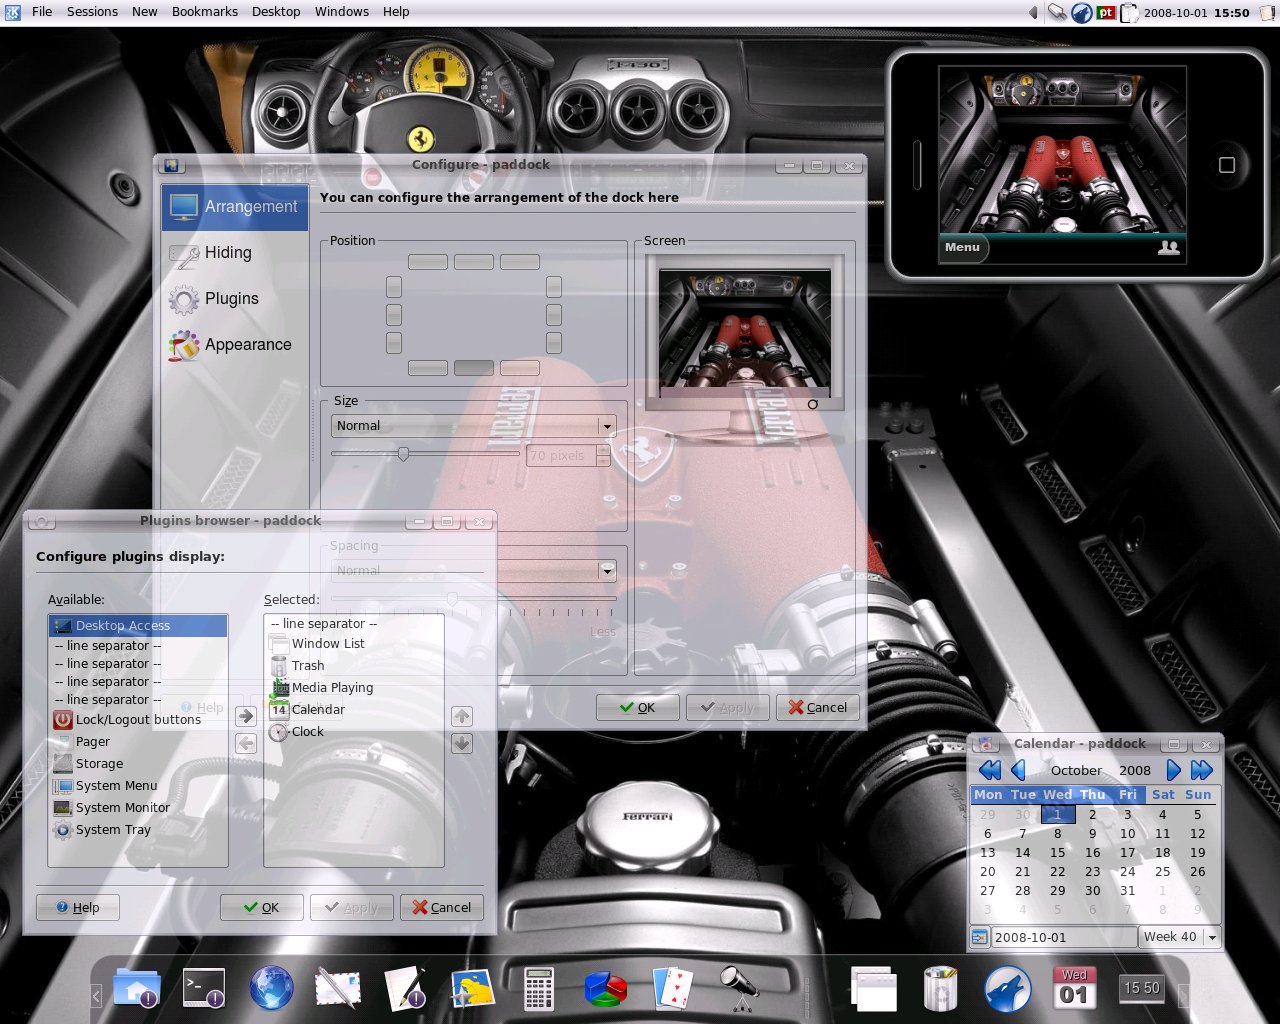Switch to the Hiding section

(x=235, y=253)
